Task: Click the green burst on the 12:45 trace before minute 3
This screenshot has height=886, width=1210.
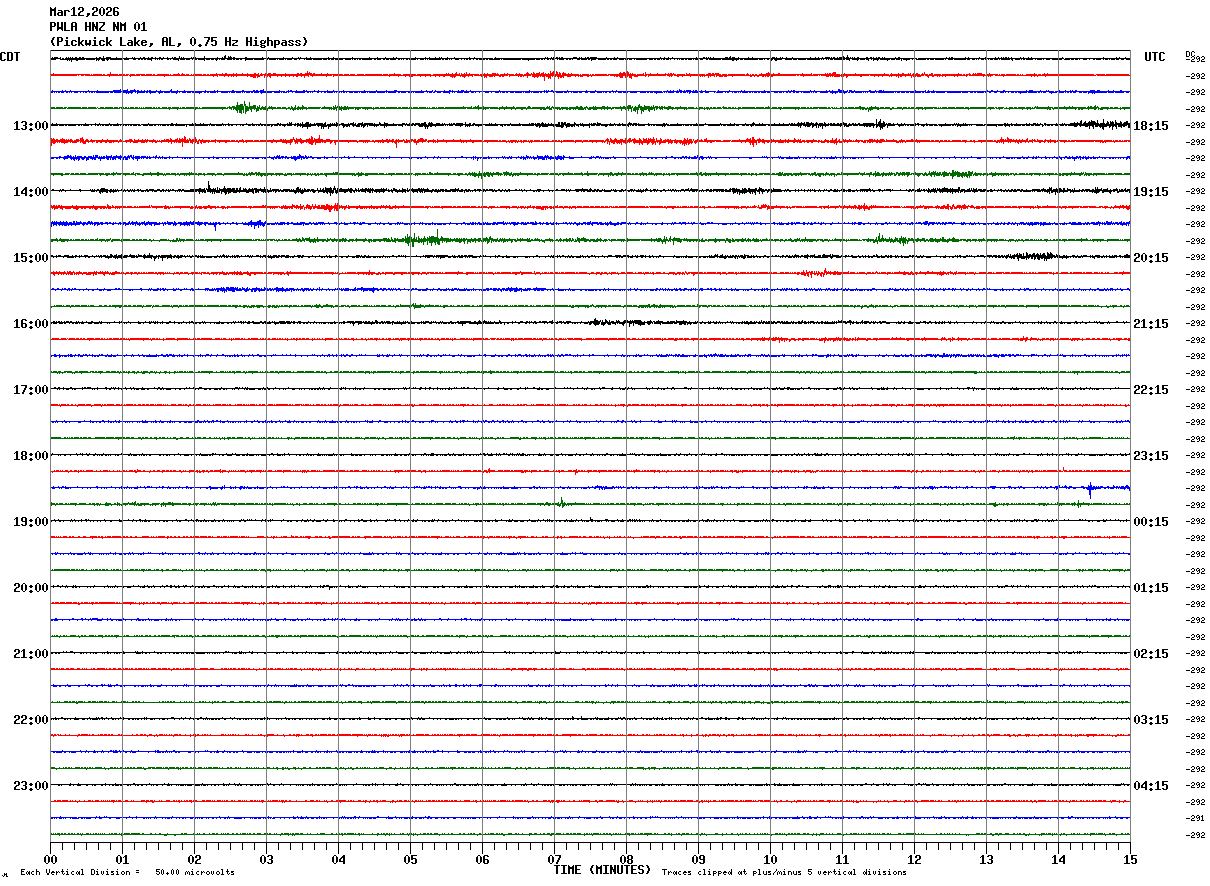Action: point(247,108)
